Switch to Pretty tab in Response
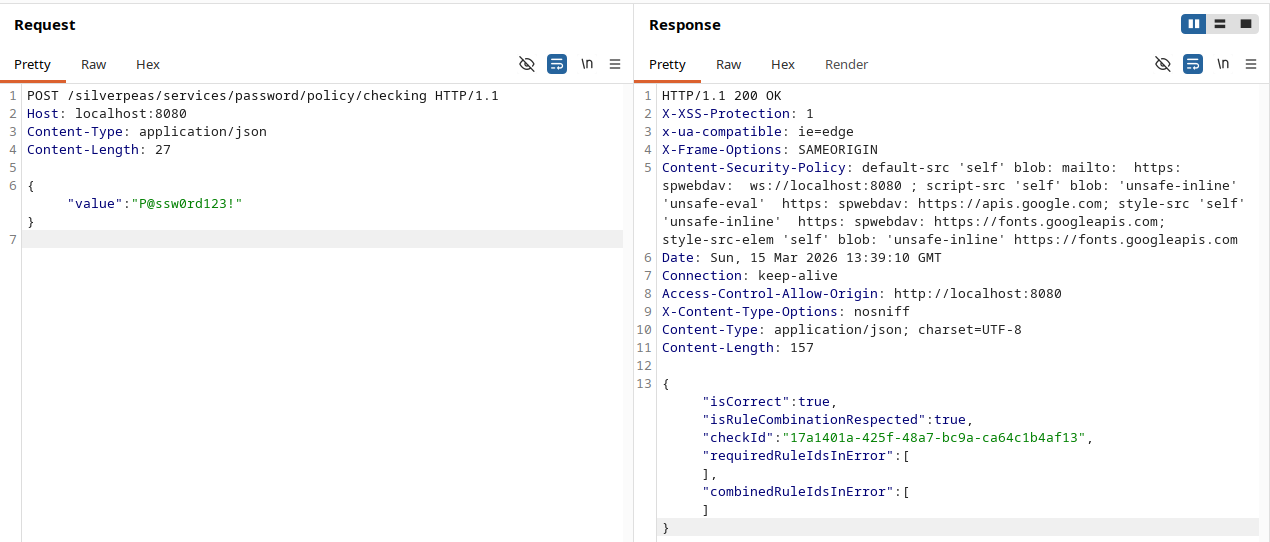This screenshot has width=1270, height=542. point(667,64)
